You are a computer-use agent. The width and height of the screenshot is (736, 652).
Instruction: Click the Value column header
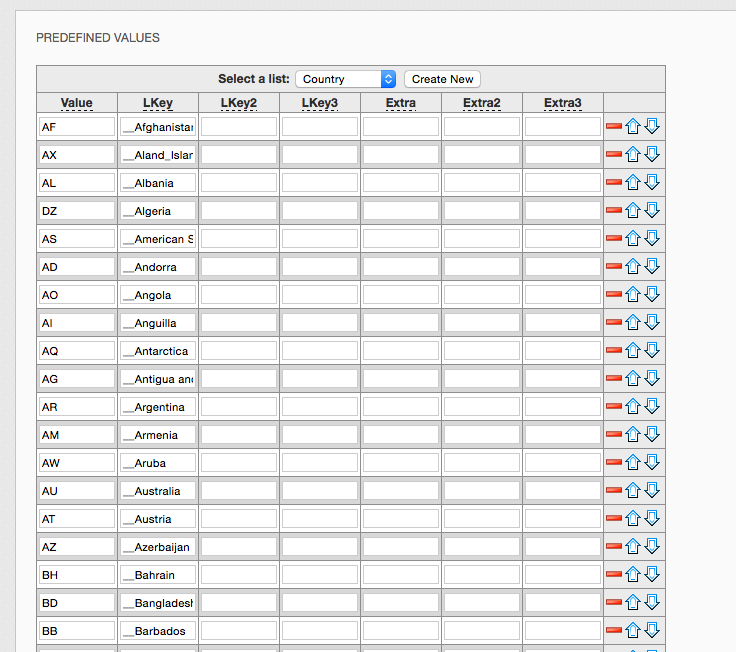coord(76,103)
